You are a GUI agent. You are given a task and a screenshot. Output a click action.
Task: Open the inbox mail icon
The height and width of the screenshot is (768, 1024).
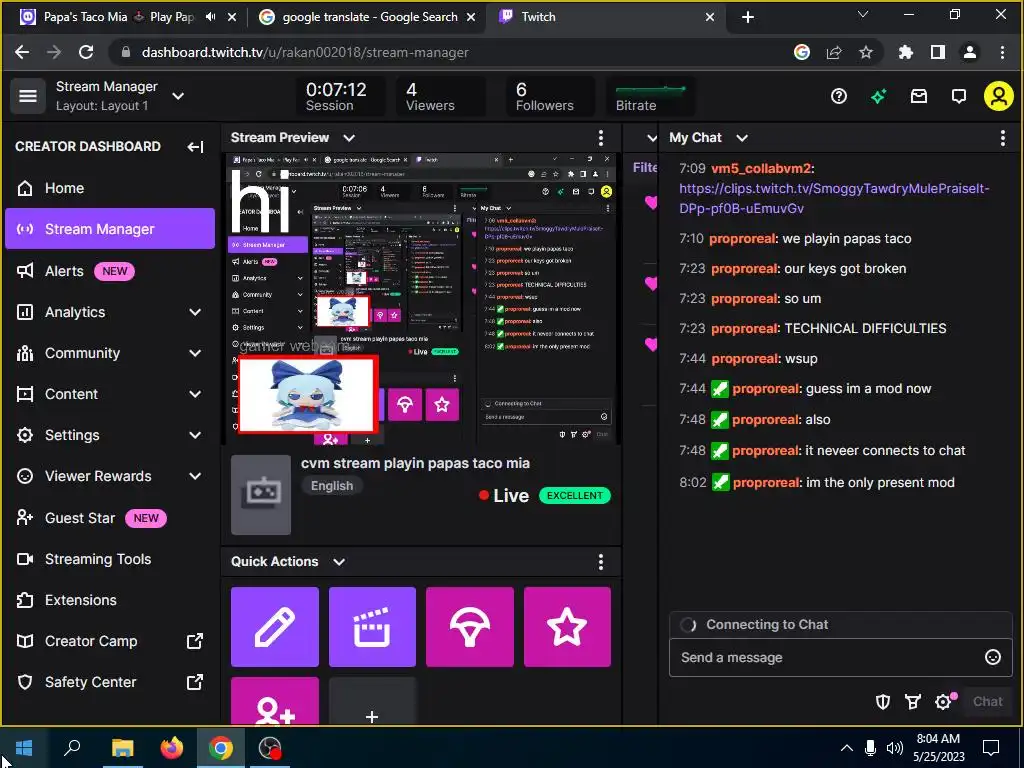[x=919, y=97]
